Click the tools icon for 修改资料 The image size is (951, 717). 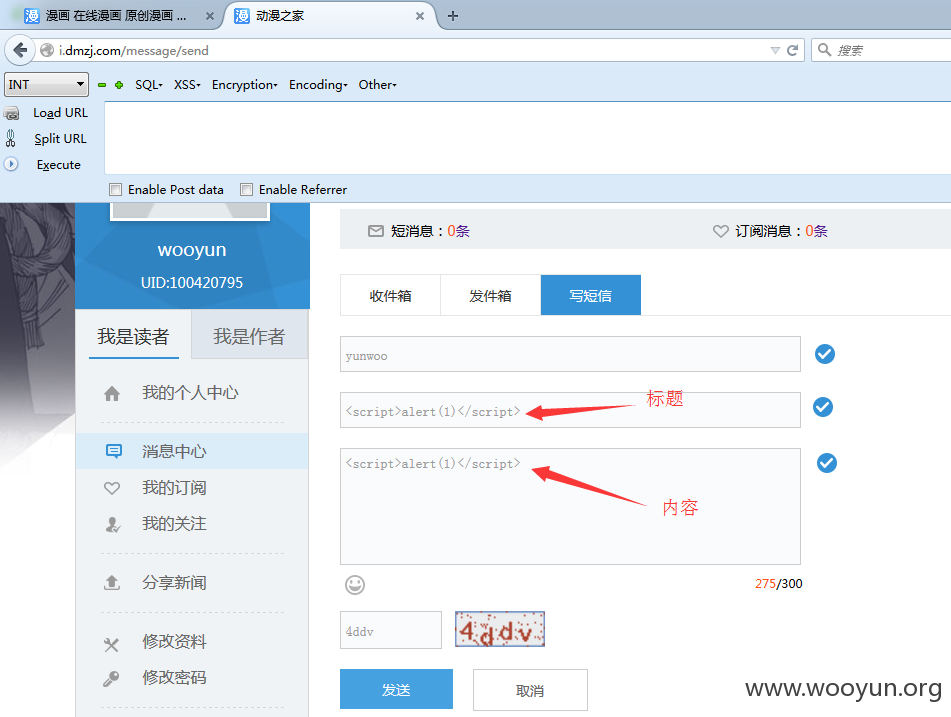111,644
